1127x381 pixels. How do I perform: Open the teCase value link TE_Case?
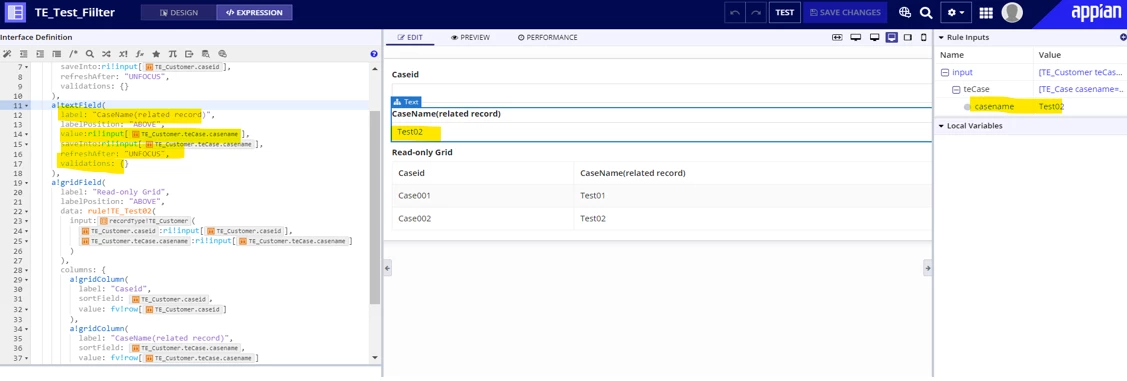[1082, 89]
